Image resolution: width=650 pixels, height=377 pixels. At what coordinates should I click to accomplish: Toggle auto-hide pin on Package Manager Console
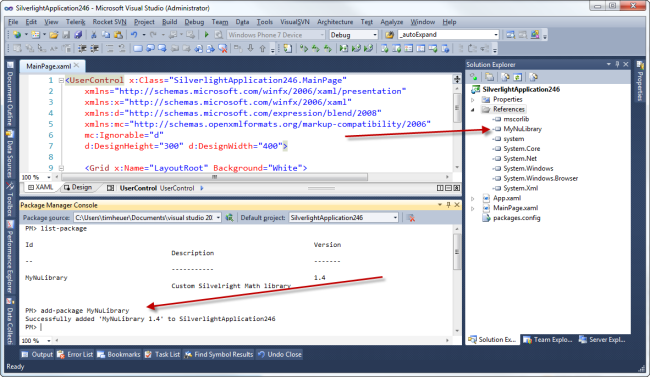[448, 205]
